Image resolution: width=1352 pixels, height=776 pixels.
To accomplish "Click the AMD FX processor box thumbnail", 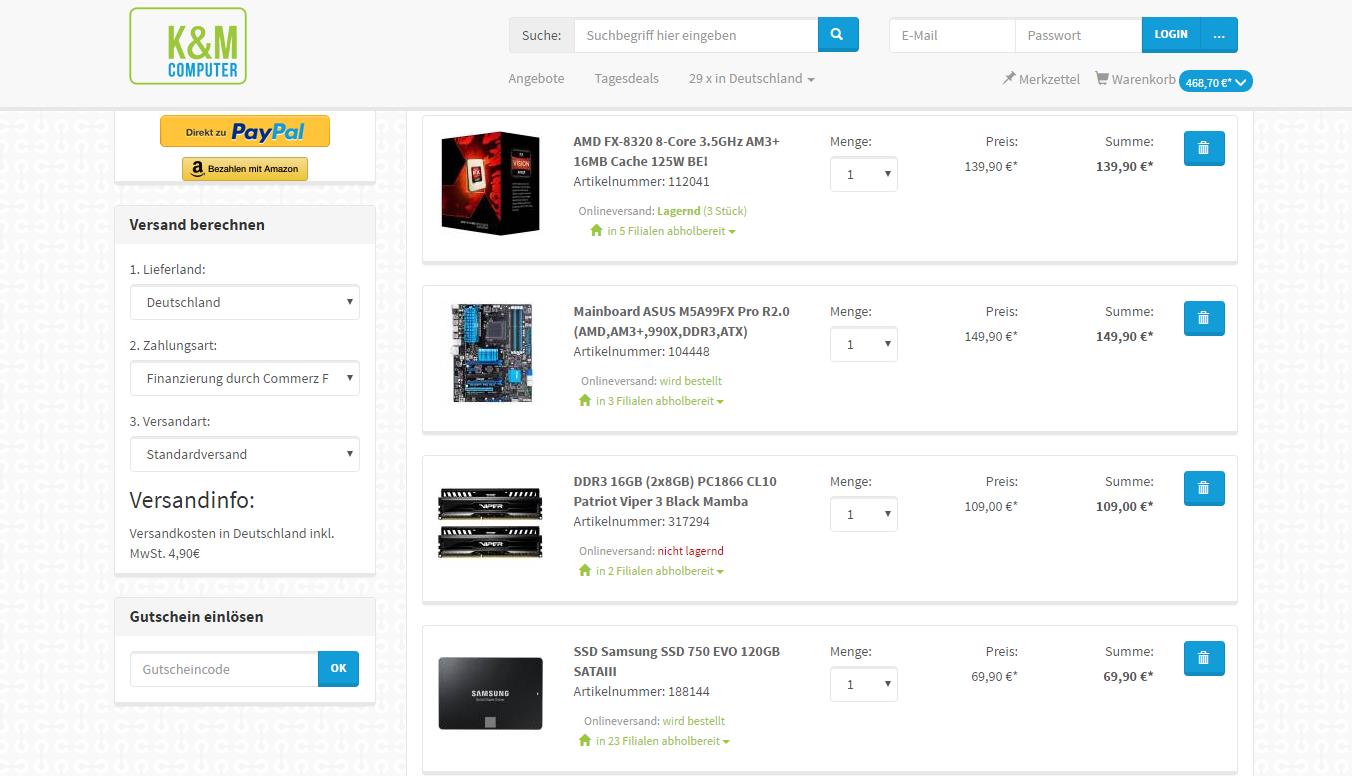I will (x=490, y=184).
